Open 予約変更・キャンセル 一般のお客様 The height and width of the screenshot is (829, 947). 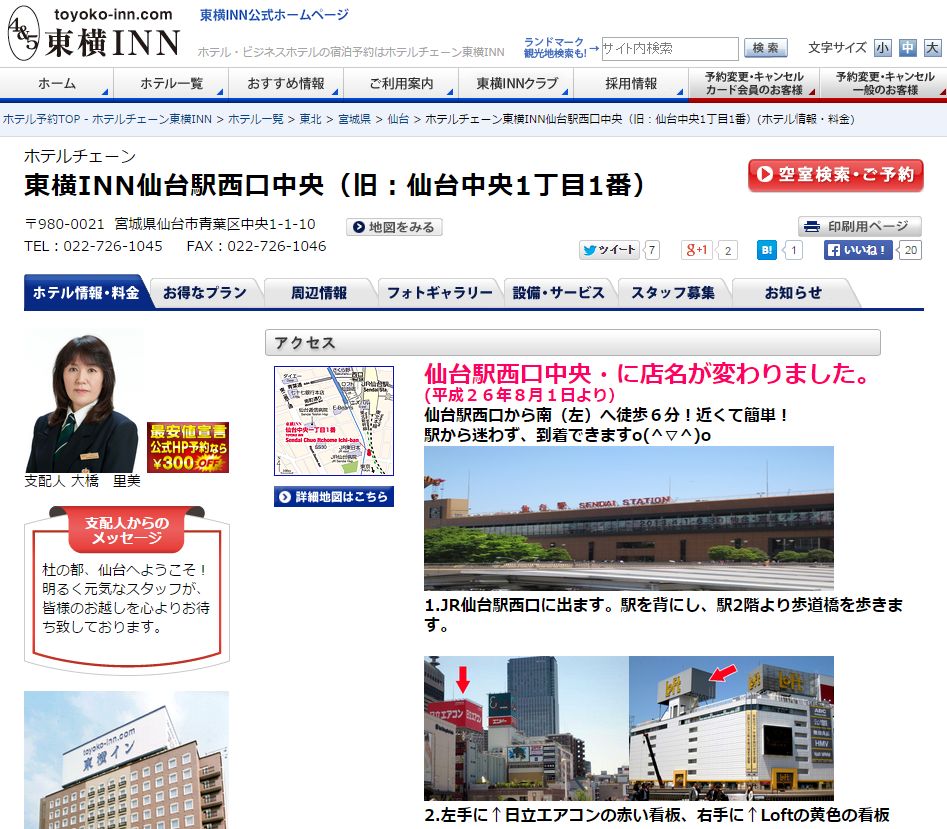click(x=884, y=83)
